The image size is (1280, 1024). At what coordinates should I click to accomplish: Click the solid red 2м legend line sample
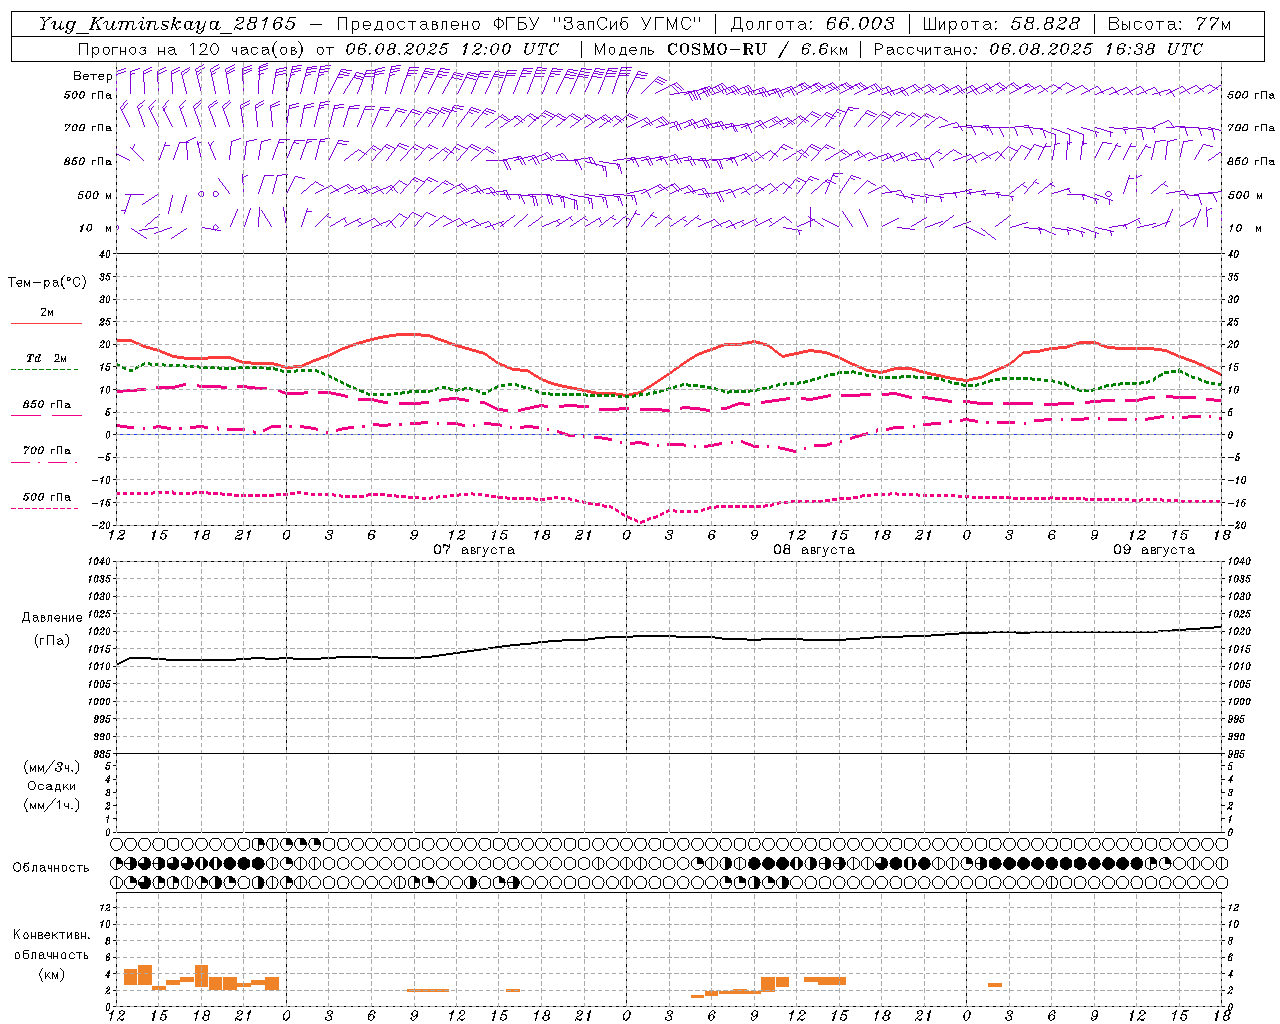coord(46,324)
